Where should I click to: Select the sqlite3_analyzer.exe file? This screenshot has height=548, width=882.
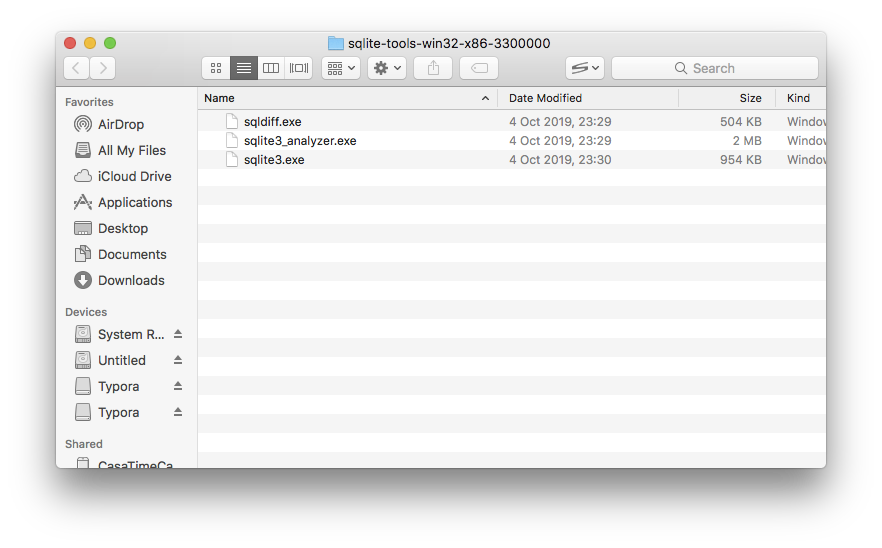300,141
